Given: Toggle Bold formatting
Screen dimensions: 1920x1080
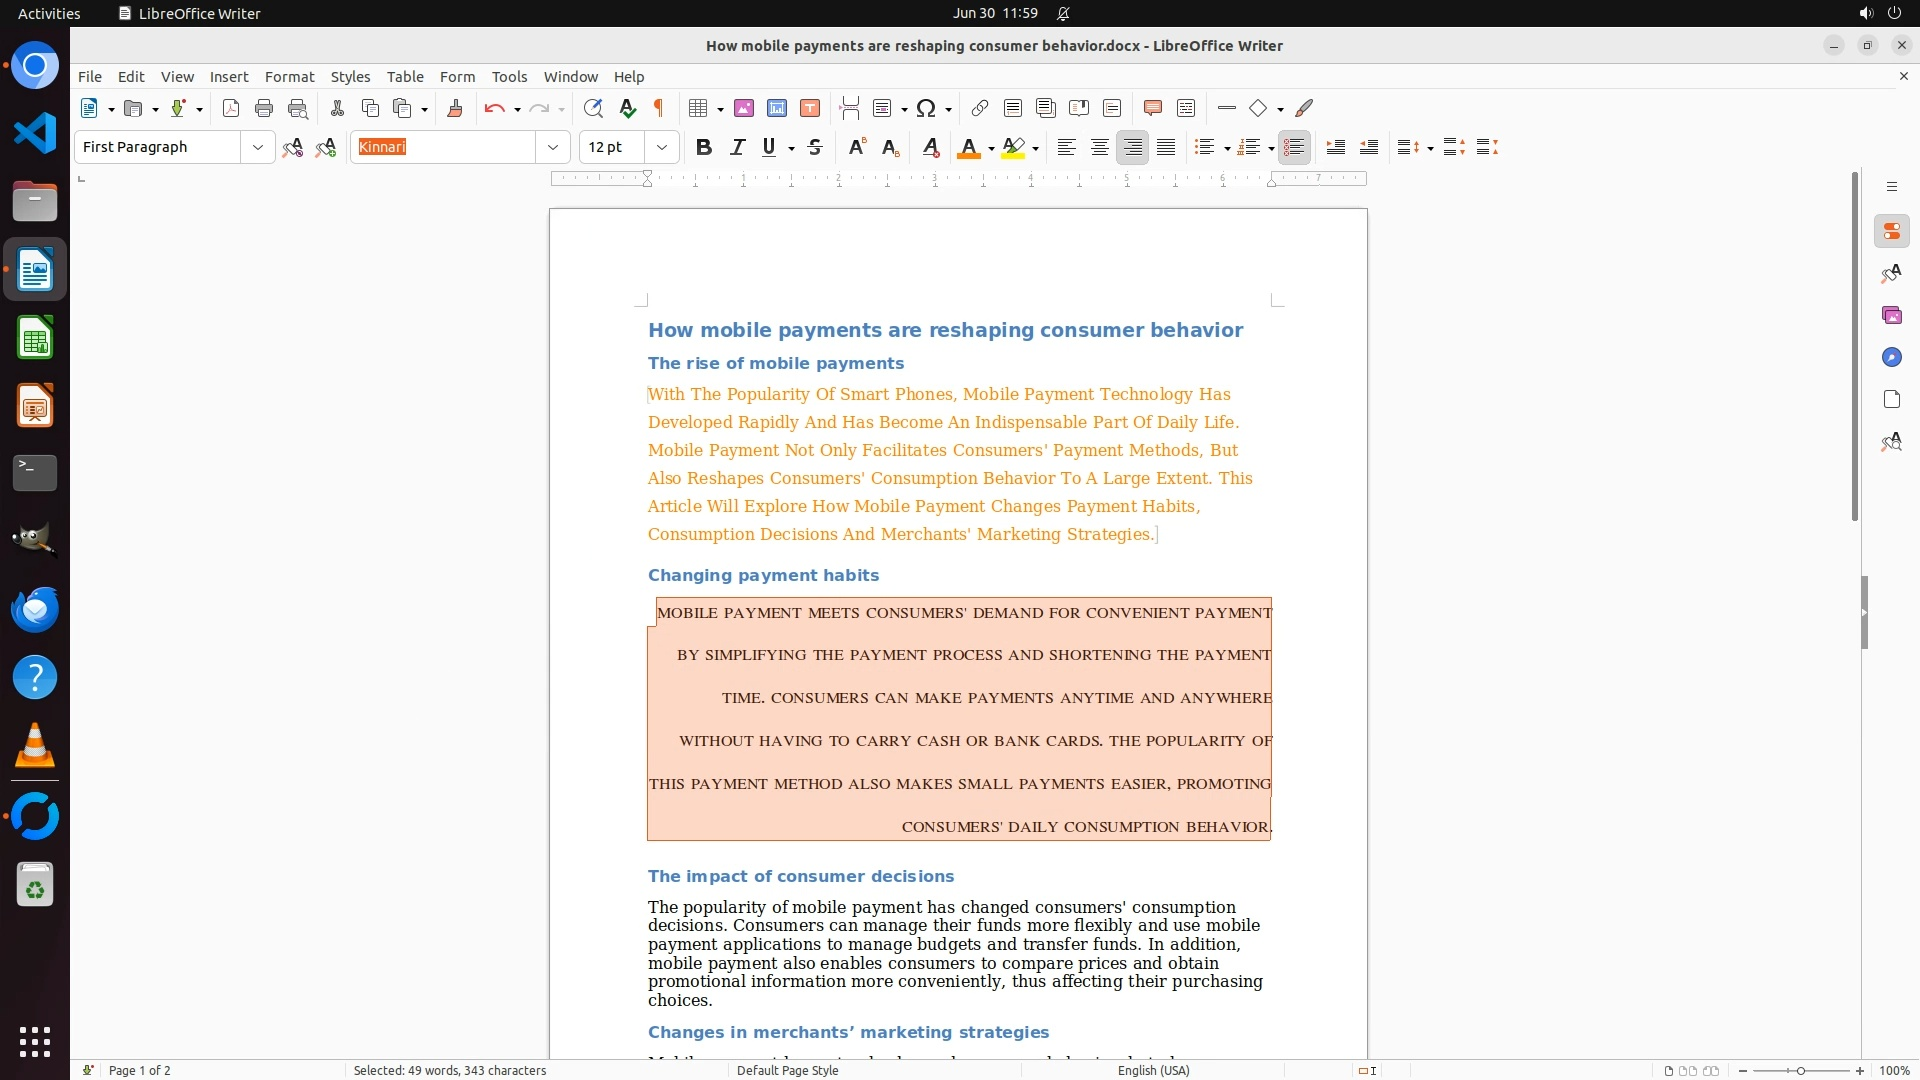Looking at the screenshot, I should click(x=704, y=148).
